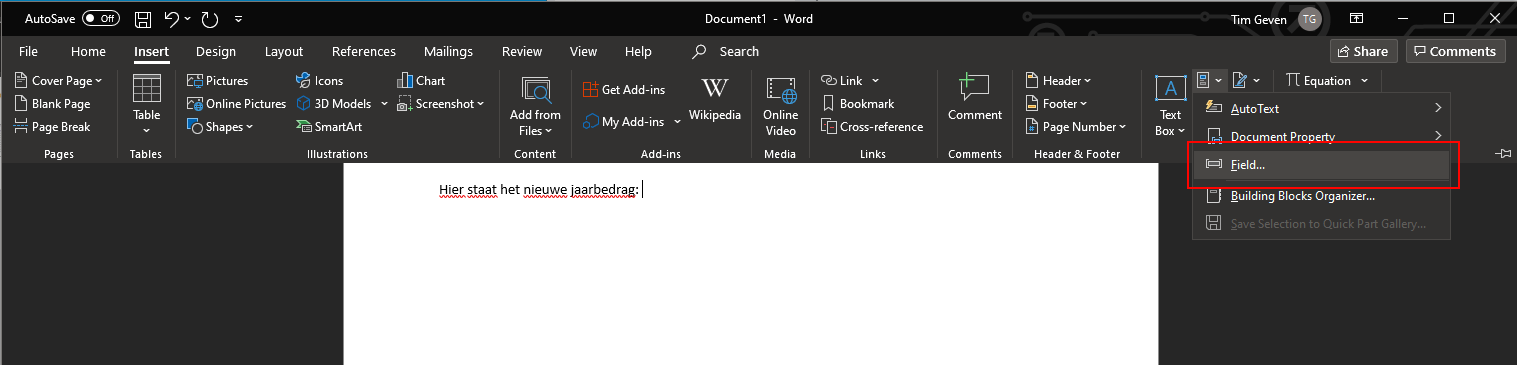Switch to the Review tab
This screenshot has width=1517, height=365.
522,52
